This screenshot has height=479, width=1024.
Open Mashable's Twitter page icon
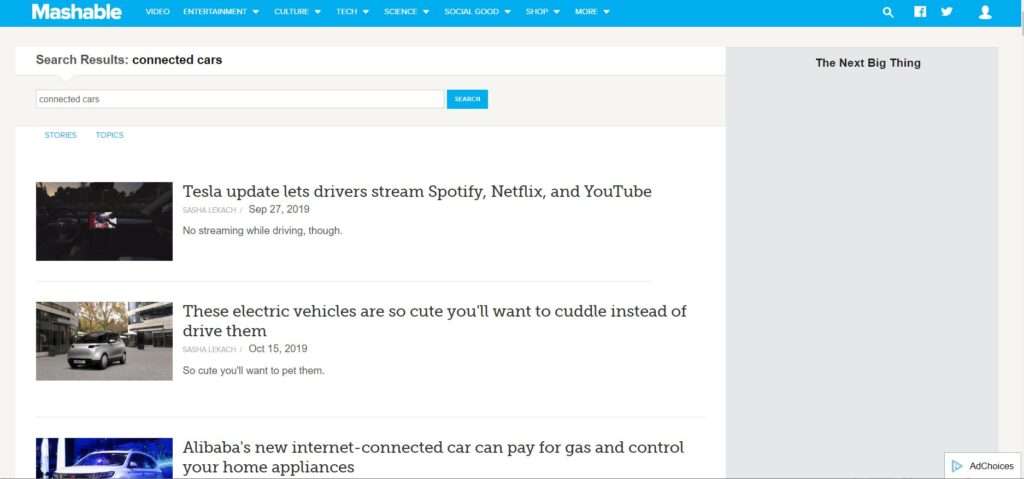tap(946, 12)
